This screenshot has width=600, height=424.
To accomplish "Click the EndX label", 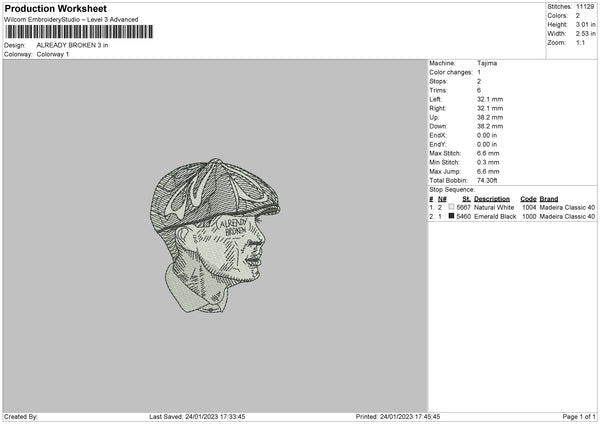I will click(438, 135).
